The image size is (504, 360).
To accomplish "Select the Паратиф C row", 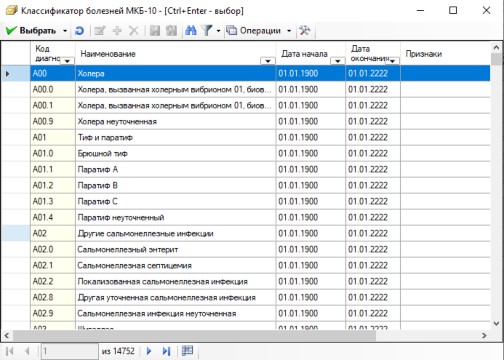I will pos(246,201).
